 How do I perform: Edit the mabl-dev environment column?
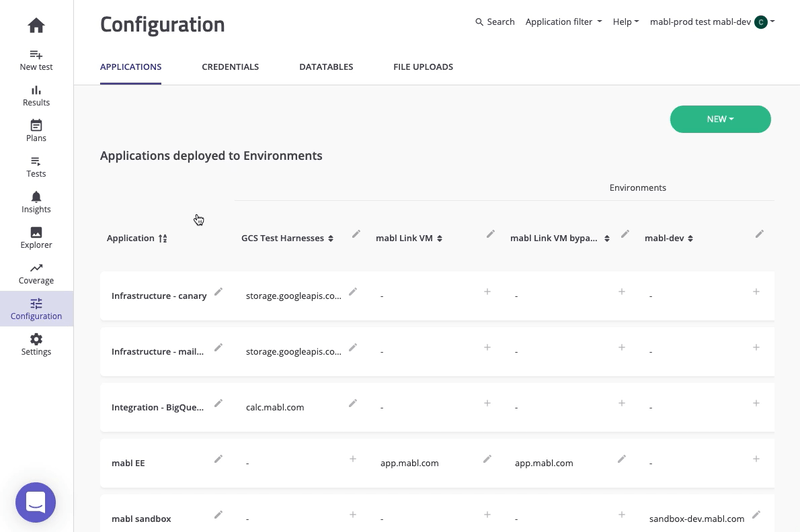coord(760,234)
